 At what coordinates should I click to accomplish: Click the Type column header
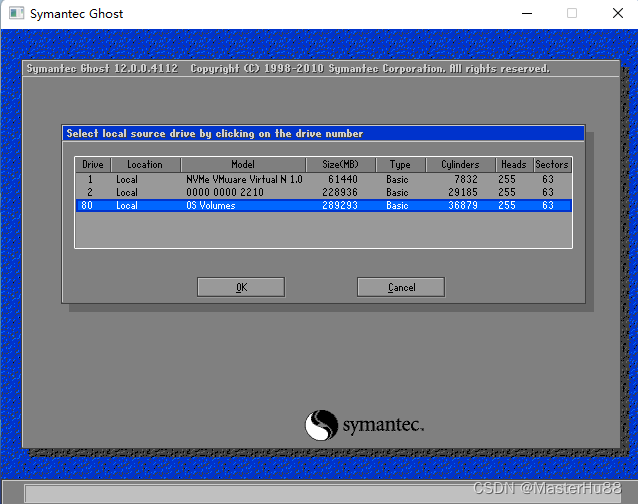point(400,165)
